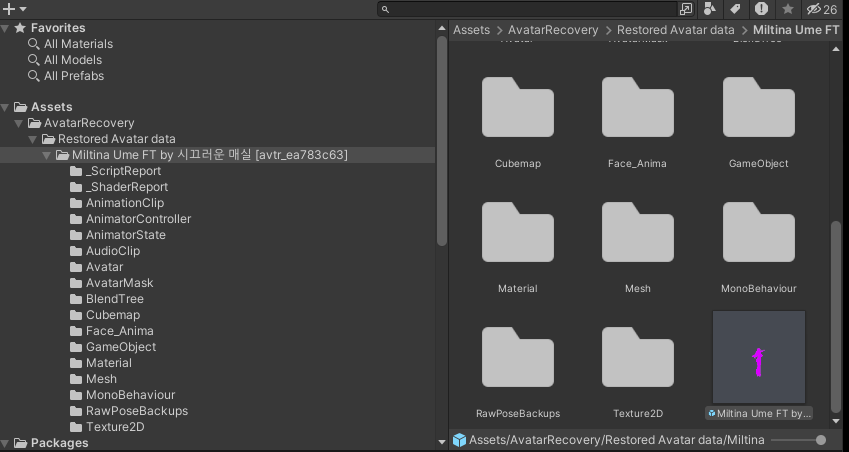This screenshot has width=849, height=452.
Task: Select MonoBehaviour folder icon in grid
Action: [x=759, y=232]
